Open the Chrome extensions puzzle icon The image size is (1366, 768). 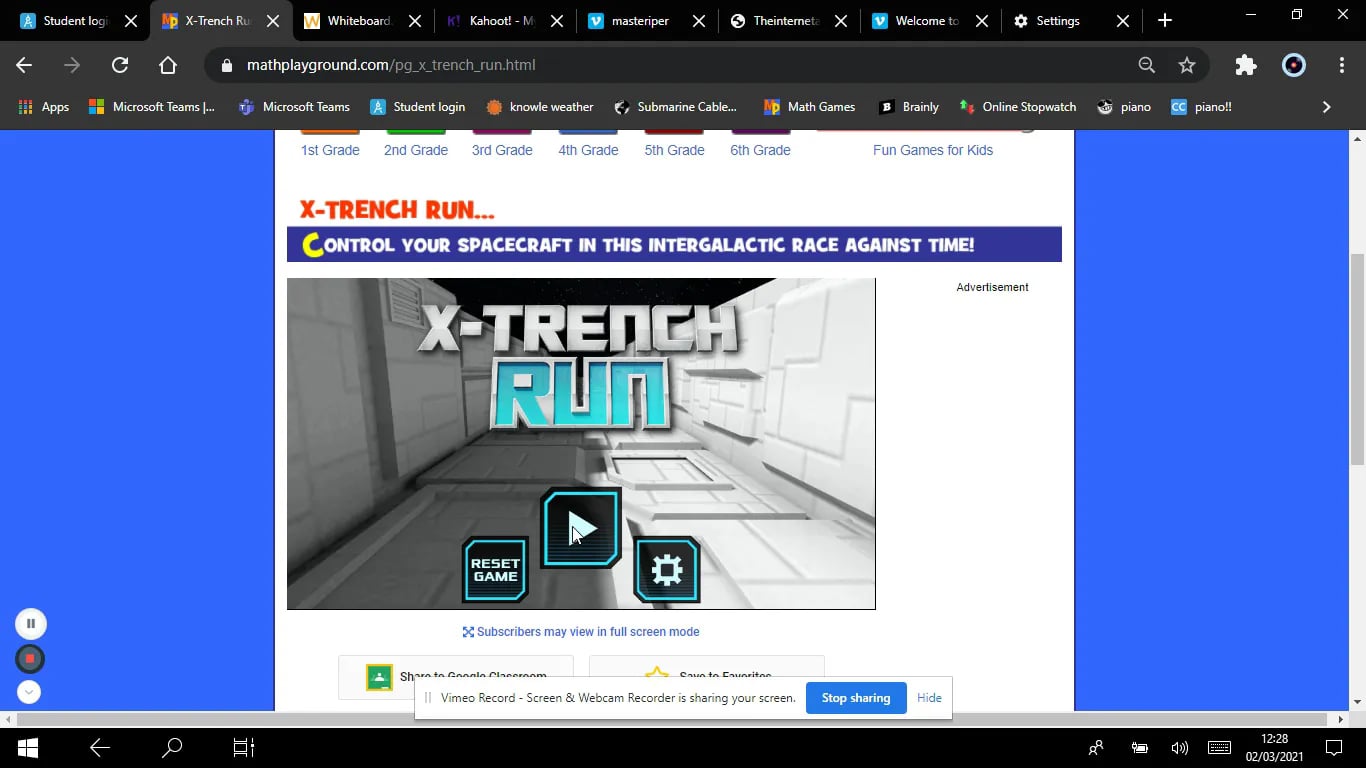[1246, 65]
